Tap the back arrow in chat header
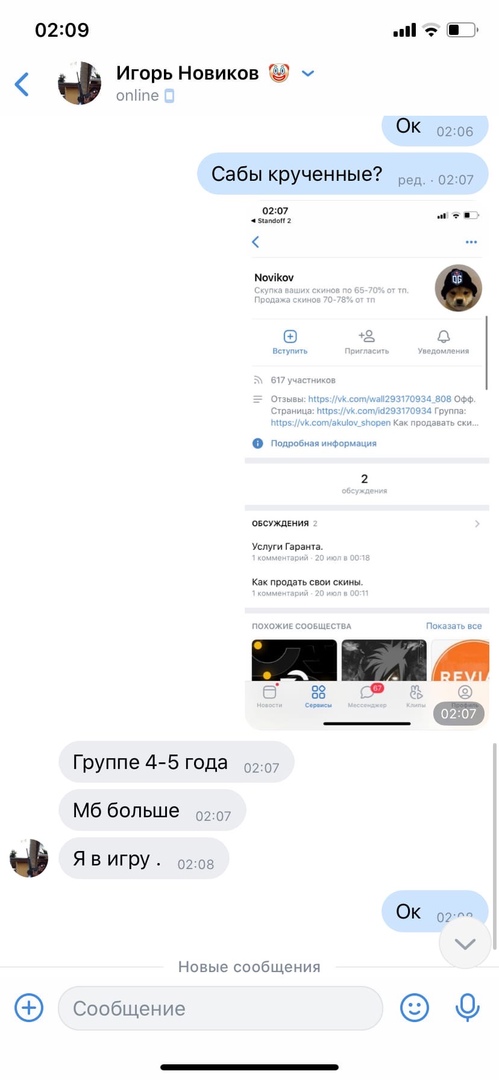This screenshot has width=499, height=1080. (22, 84)
